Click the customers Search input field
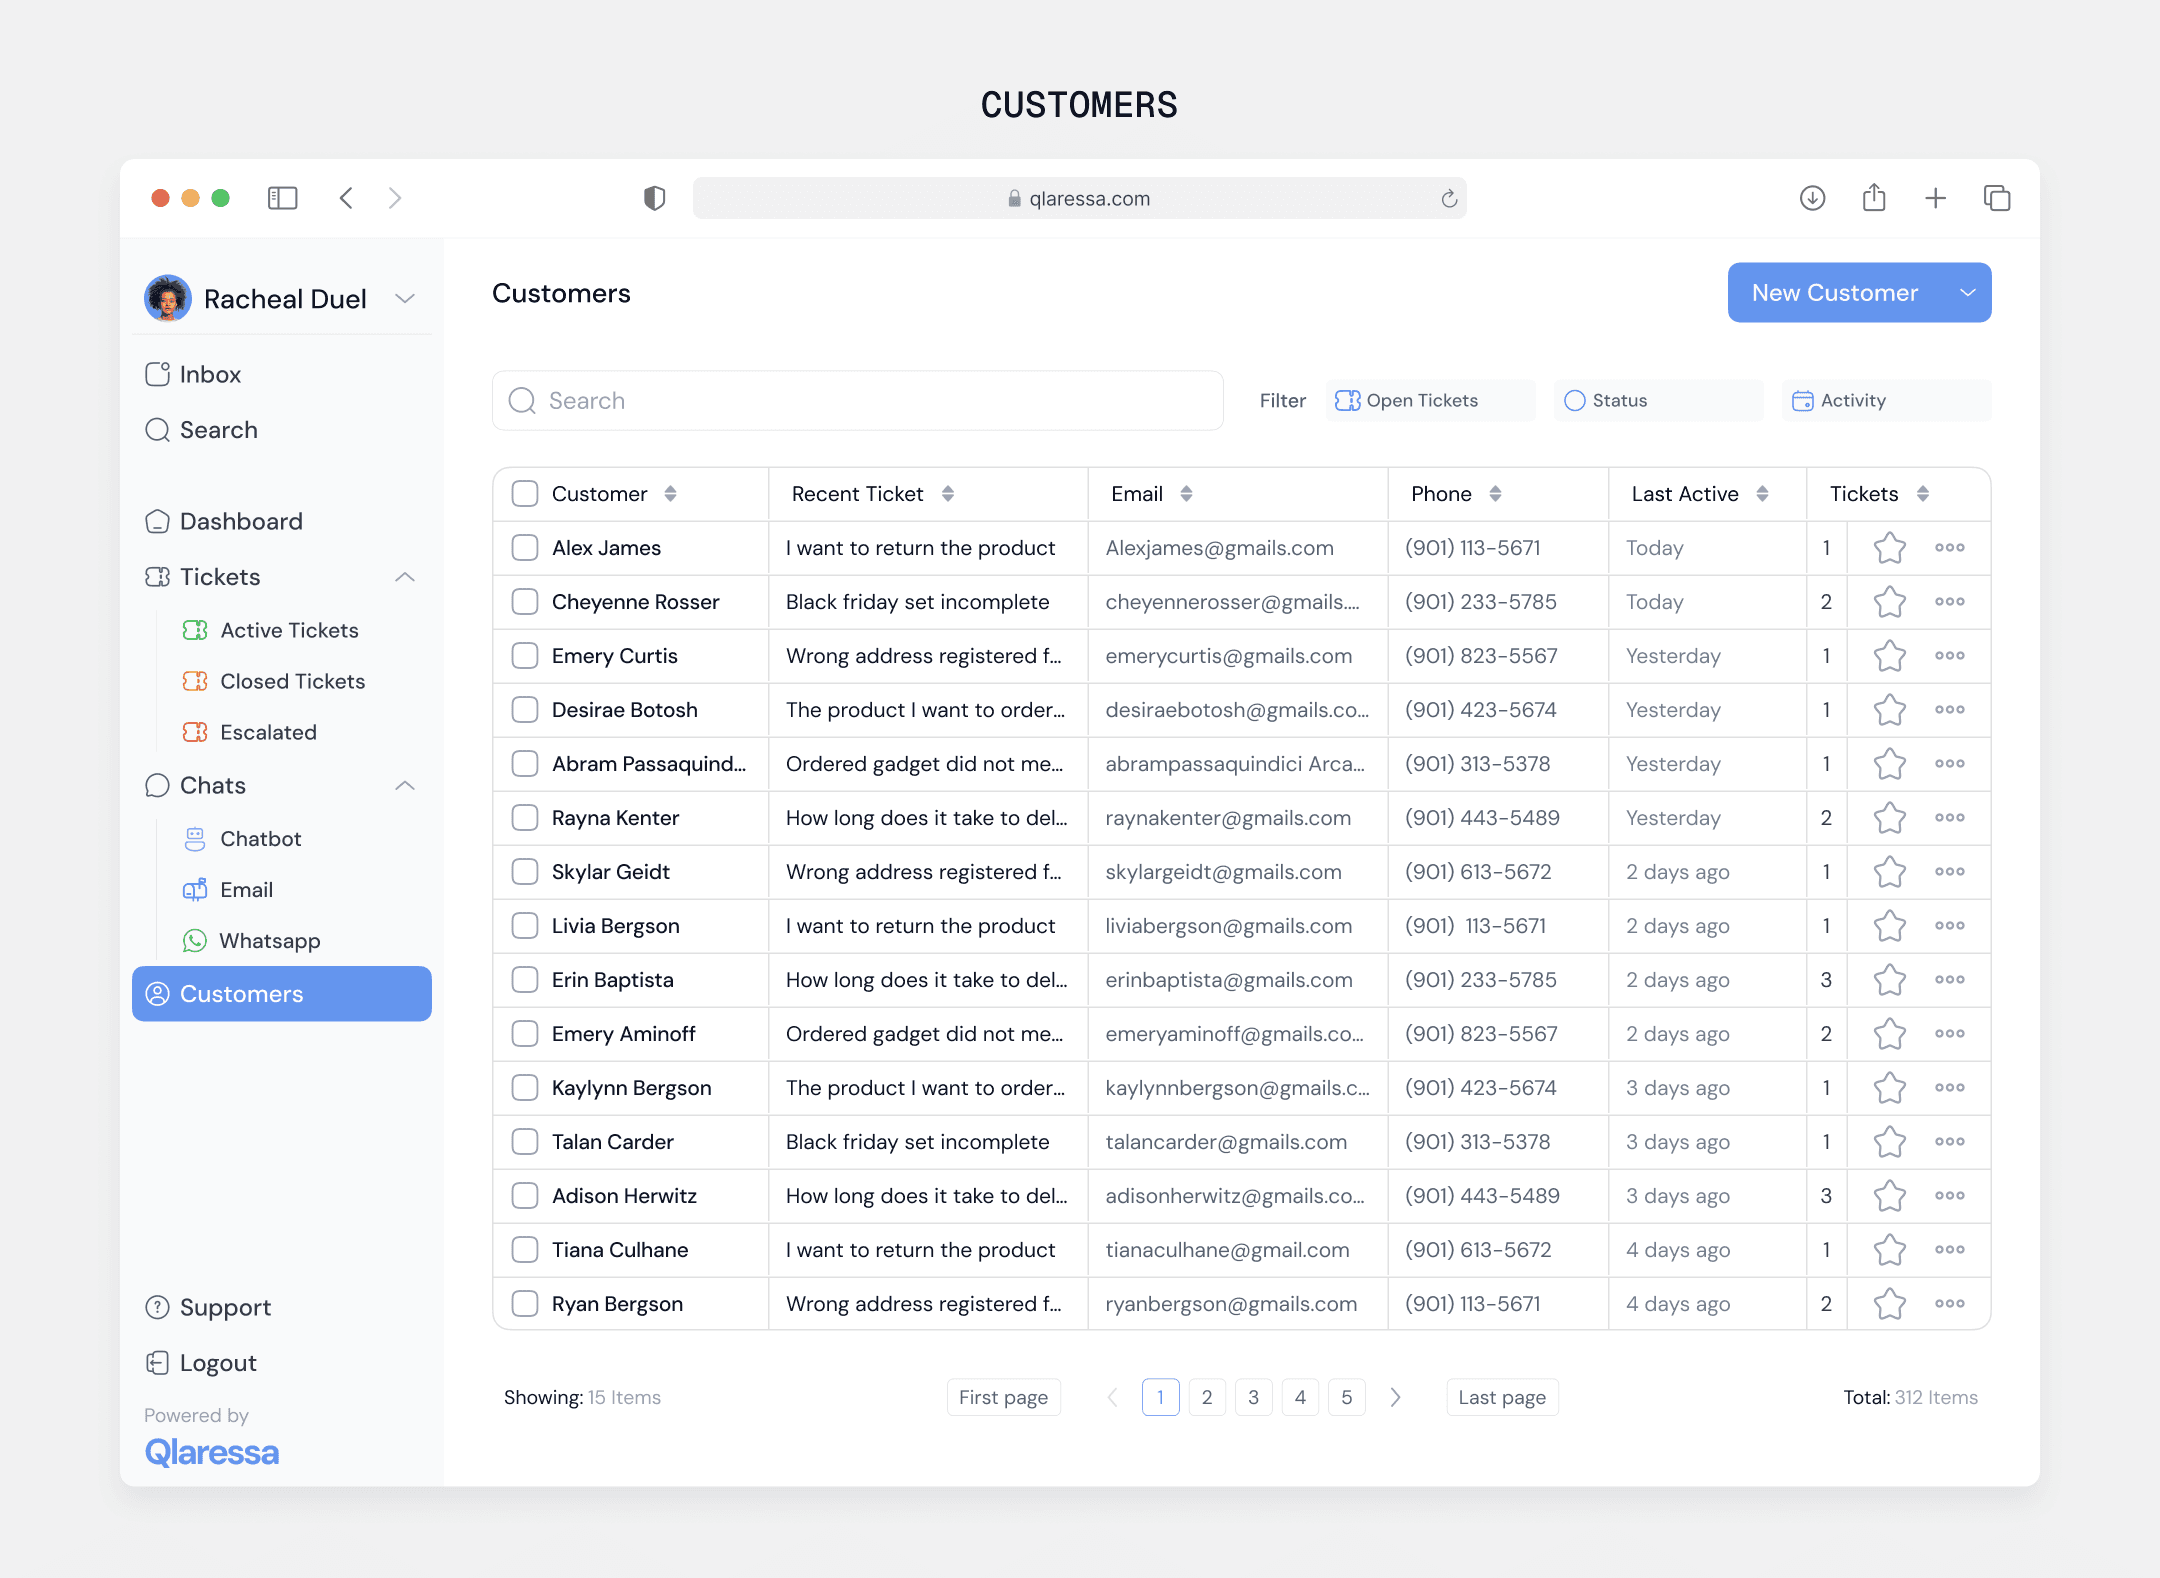Viewport: 2160px width, 1578px height. [857, 401]
